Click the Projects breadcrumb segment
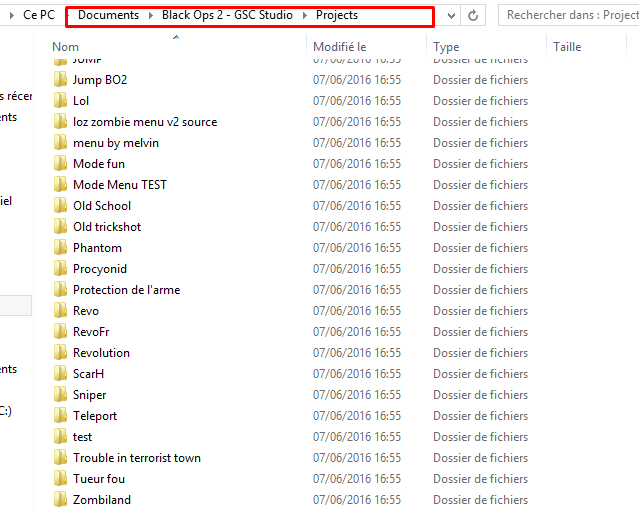 coord(337,15)
